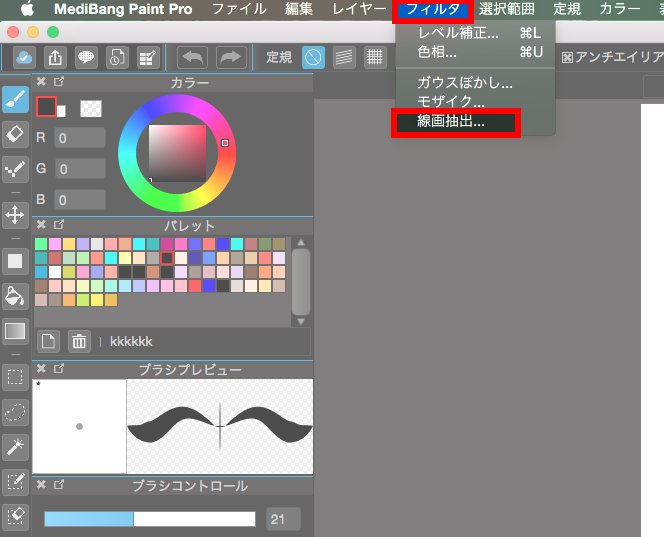Select the Dot pen tool
Viewport: 664px width, 537px height.
point(15,170)
